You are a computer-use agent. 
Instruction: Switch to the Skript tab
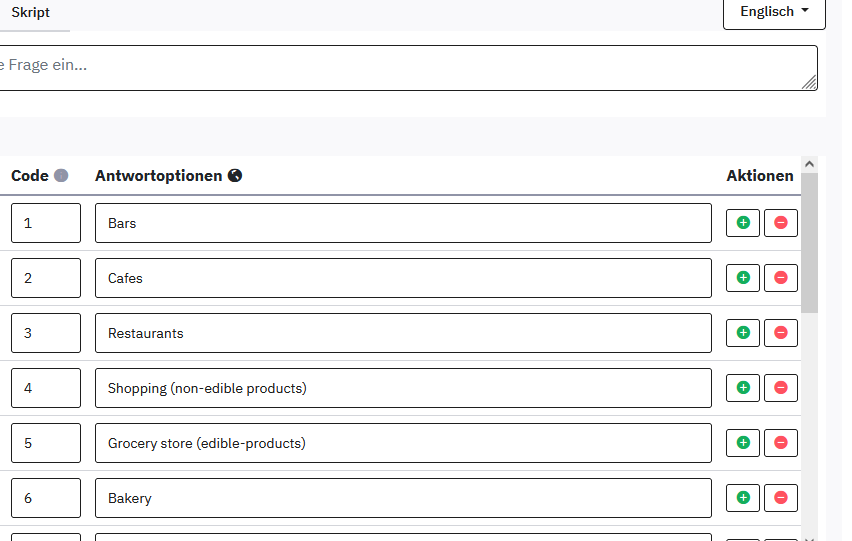pyautogui.click(x=30, y=13)
